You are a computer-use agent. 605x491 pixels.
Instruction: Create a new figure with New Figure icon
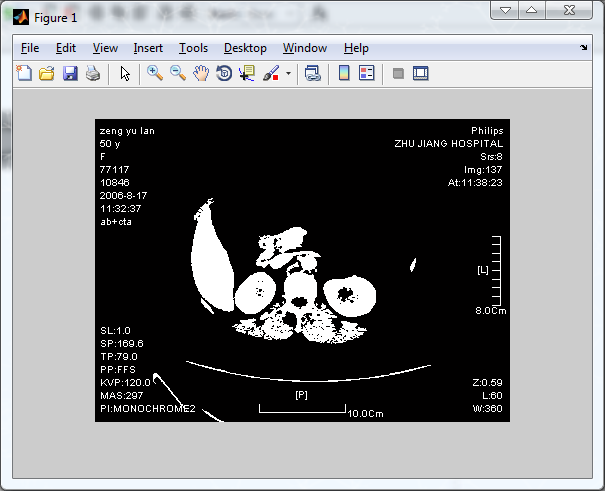pos(24,73)
